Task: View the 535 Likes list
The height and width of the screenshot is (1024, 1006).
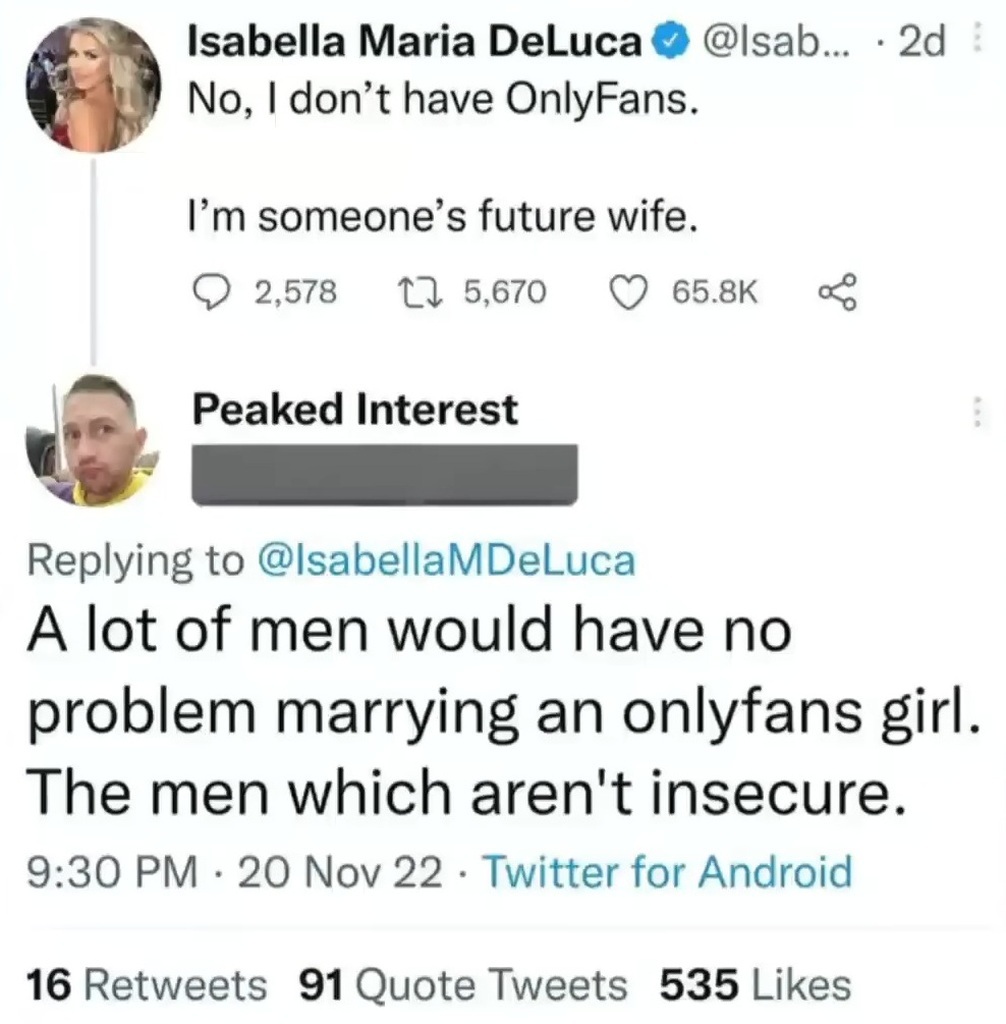Action: coord(755,985)
